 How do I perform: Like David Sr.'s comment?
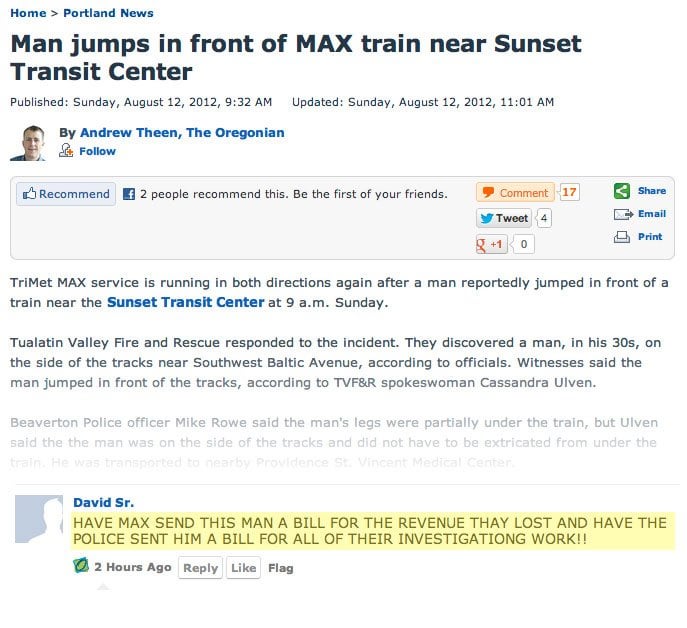(x=244, y=568)
